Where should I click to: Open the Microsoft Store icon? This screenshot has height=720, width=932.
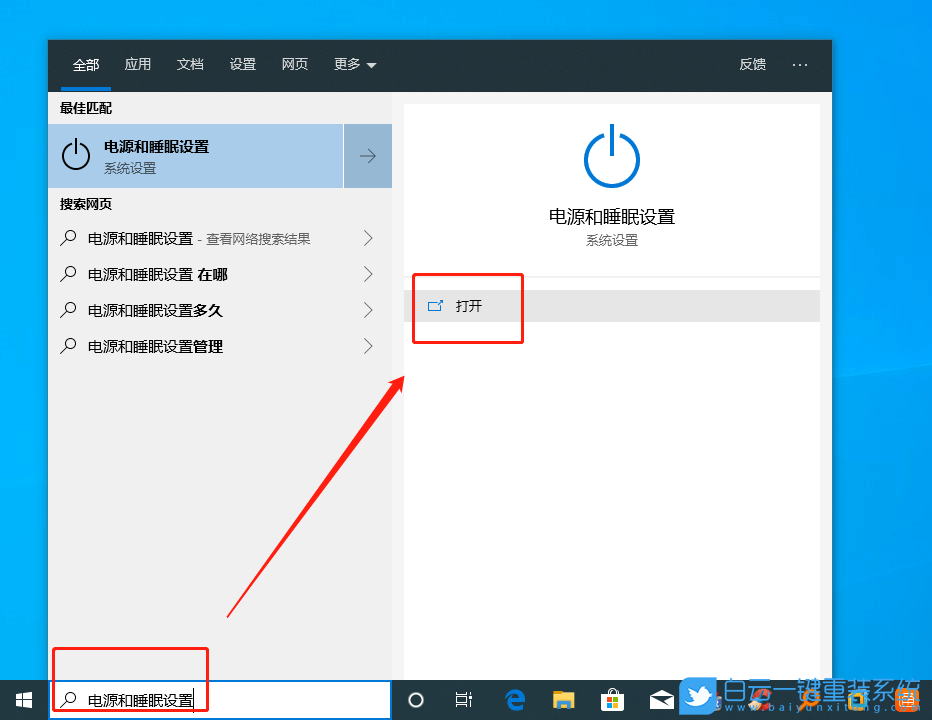click(611, 699)
